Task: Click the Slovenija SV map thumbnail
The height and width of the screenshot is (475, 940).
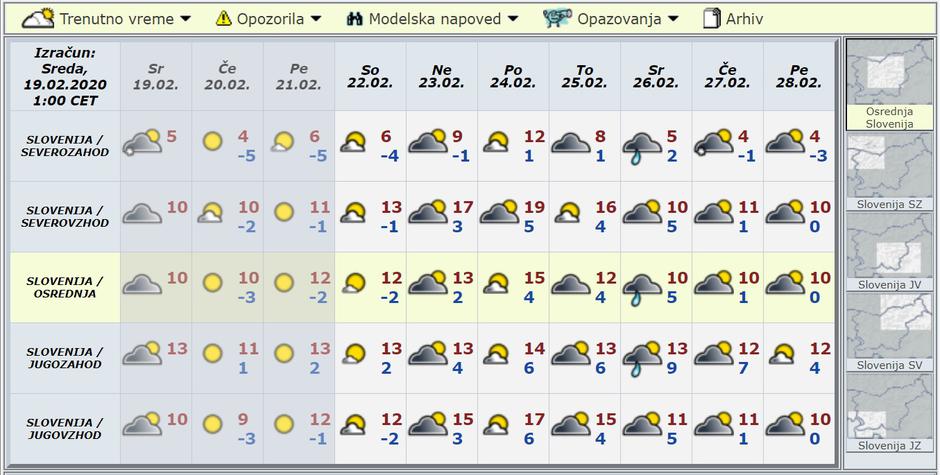Action: [890, 330]
